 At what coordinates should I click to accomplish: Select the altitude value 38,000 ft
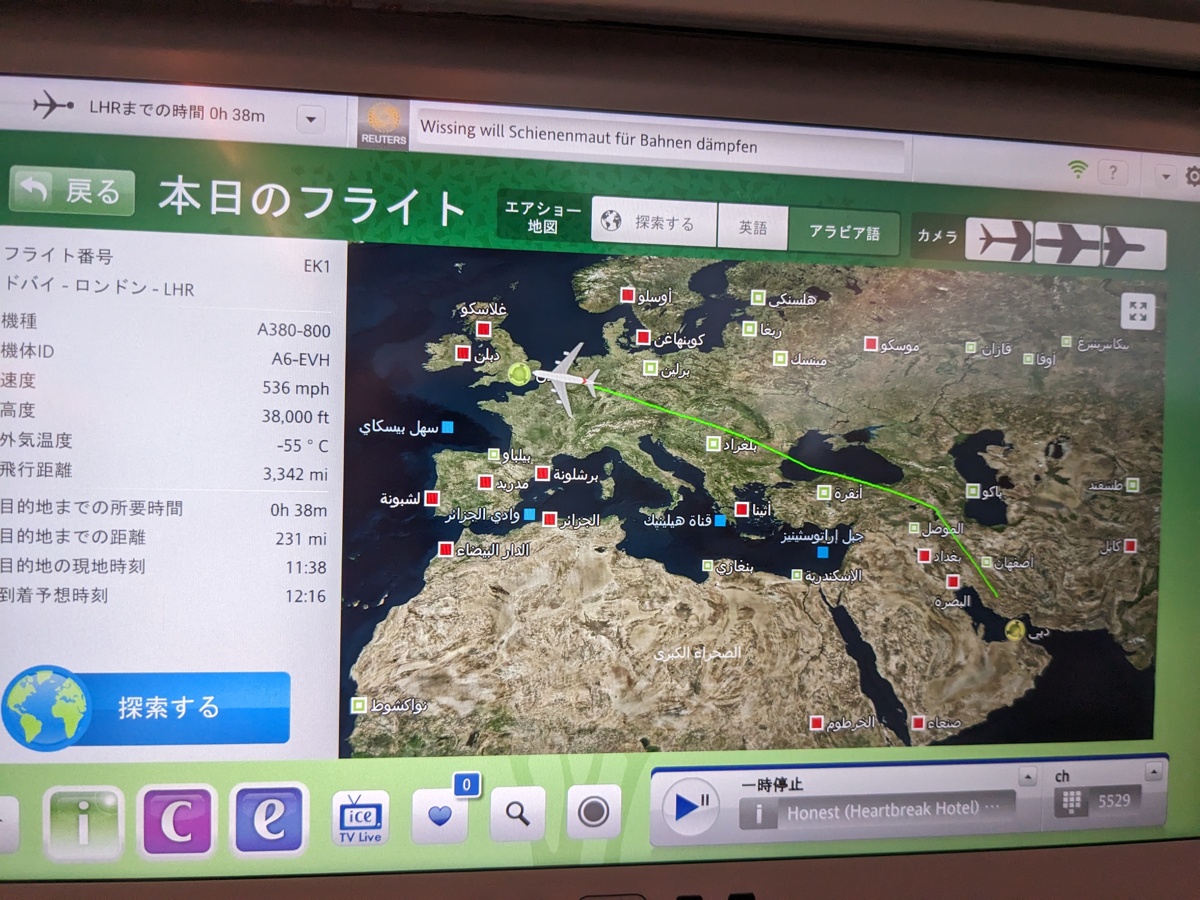(293, 416)
